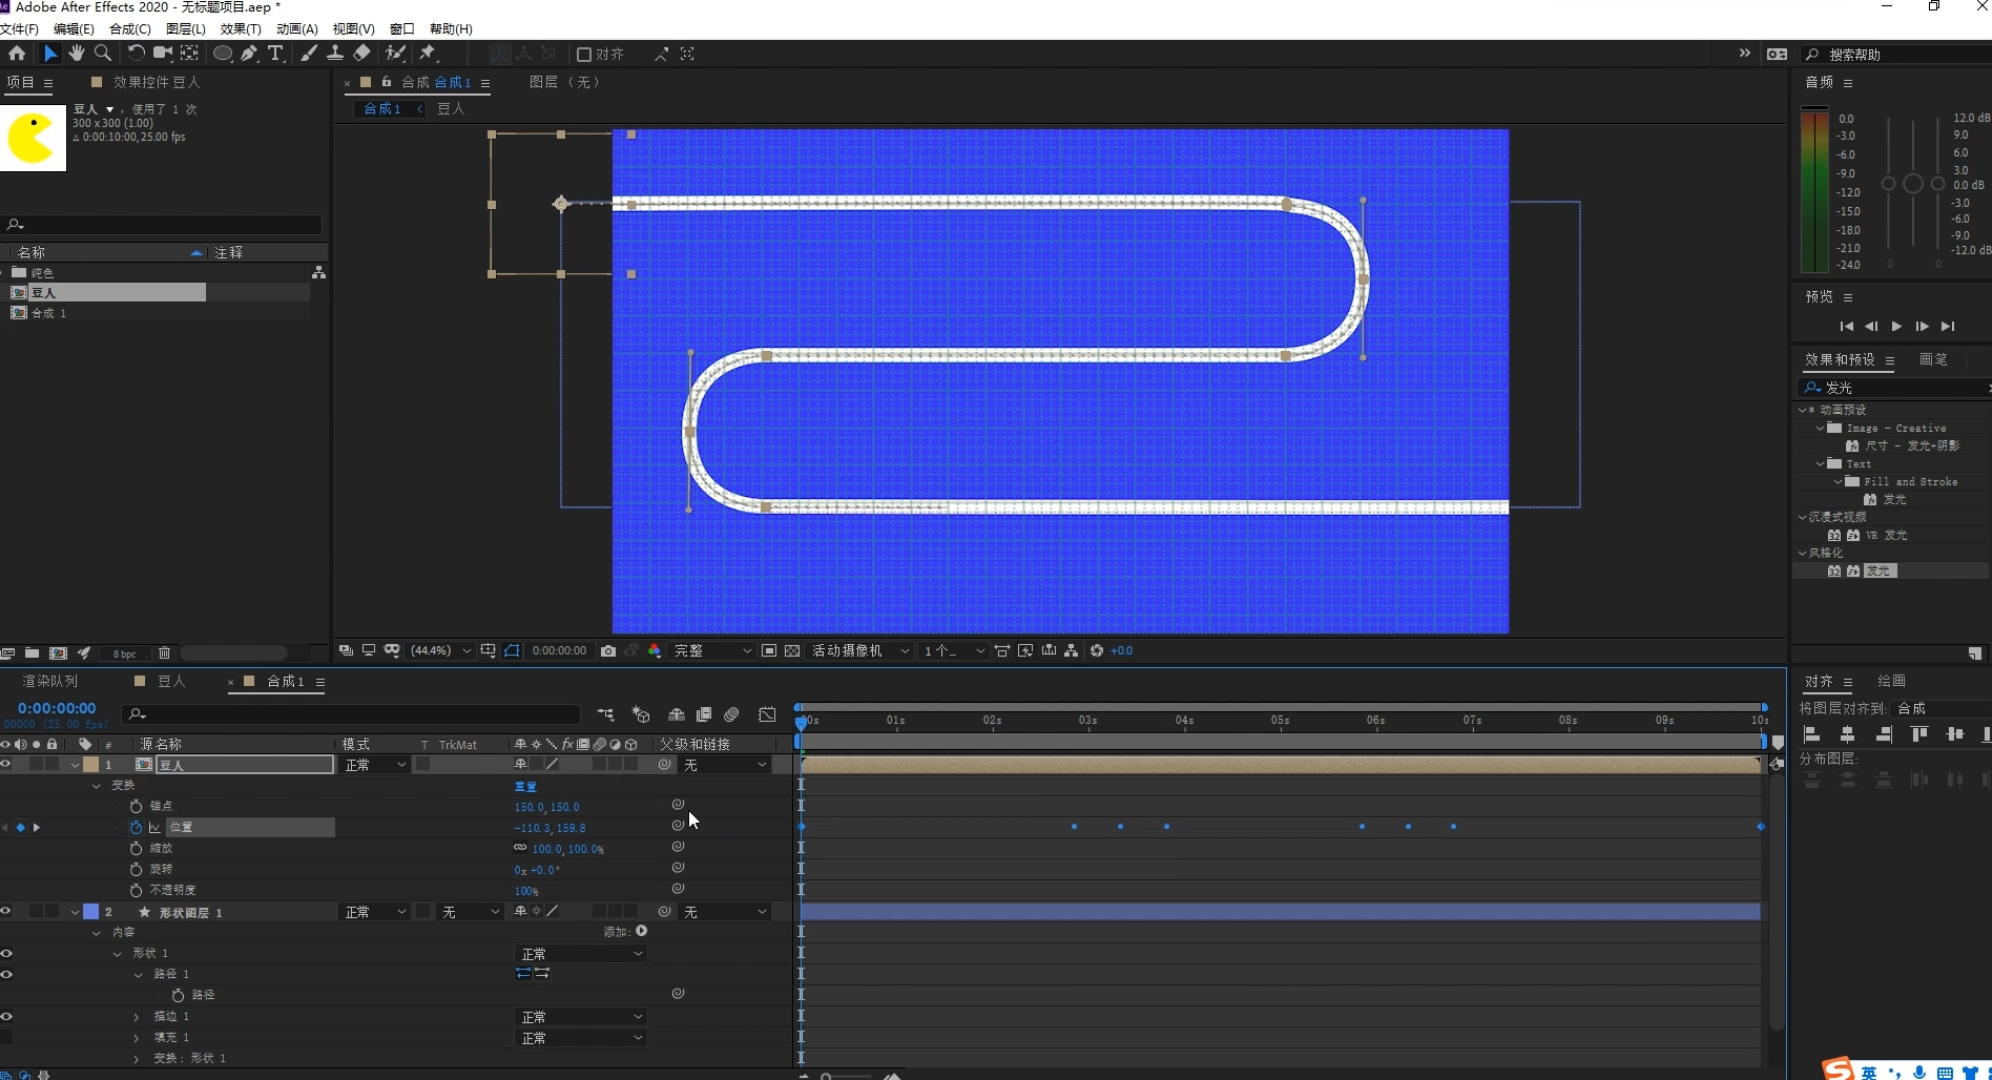Image resolution: width=1992 pixels, height=1080 pixels.
Task: Select the Type text tool
Action: point(275,53)
